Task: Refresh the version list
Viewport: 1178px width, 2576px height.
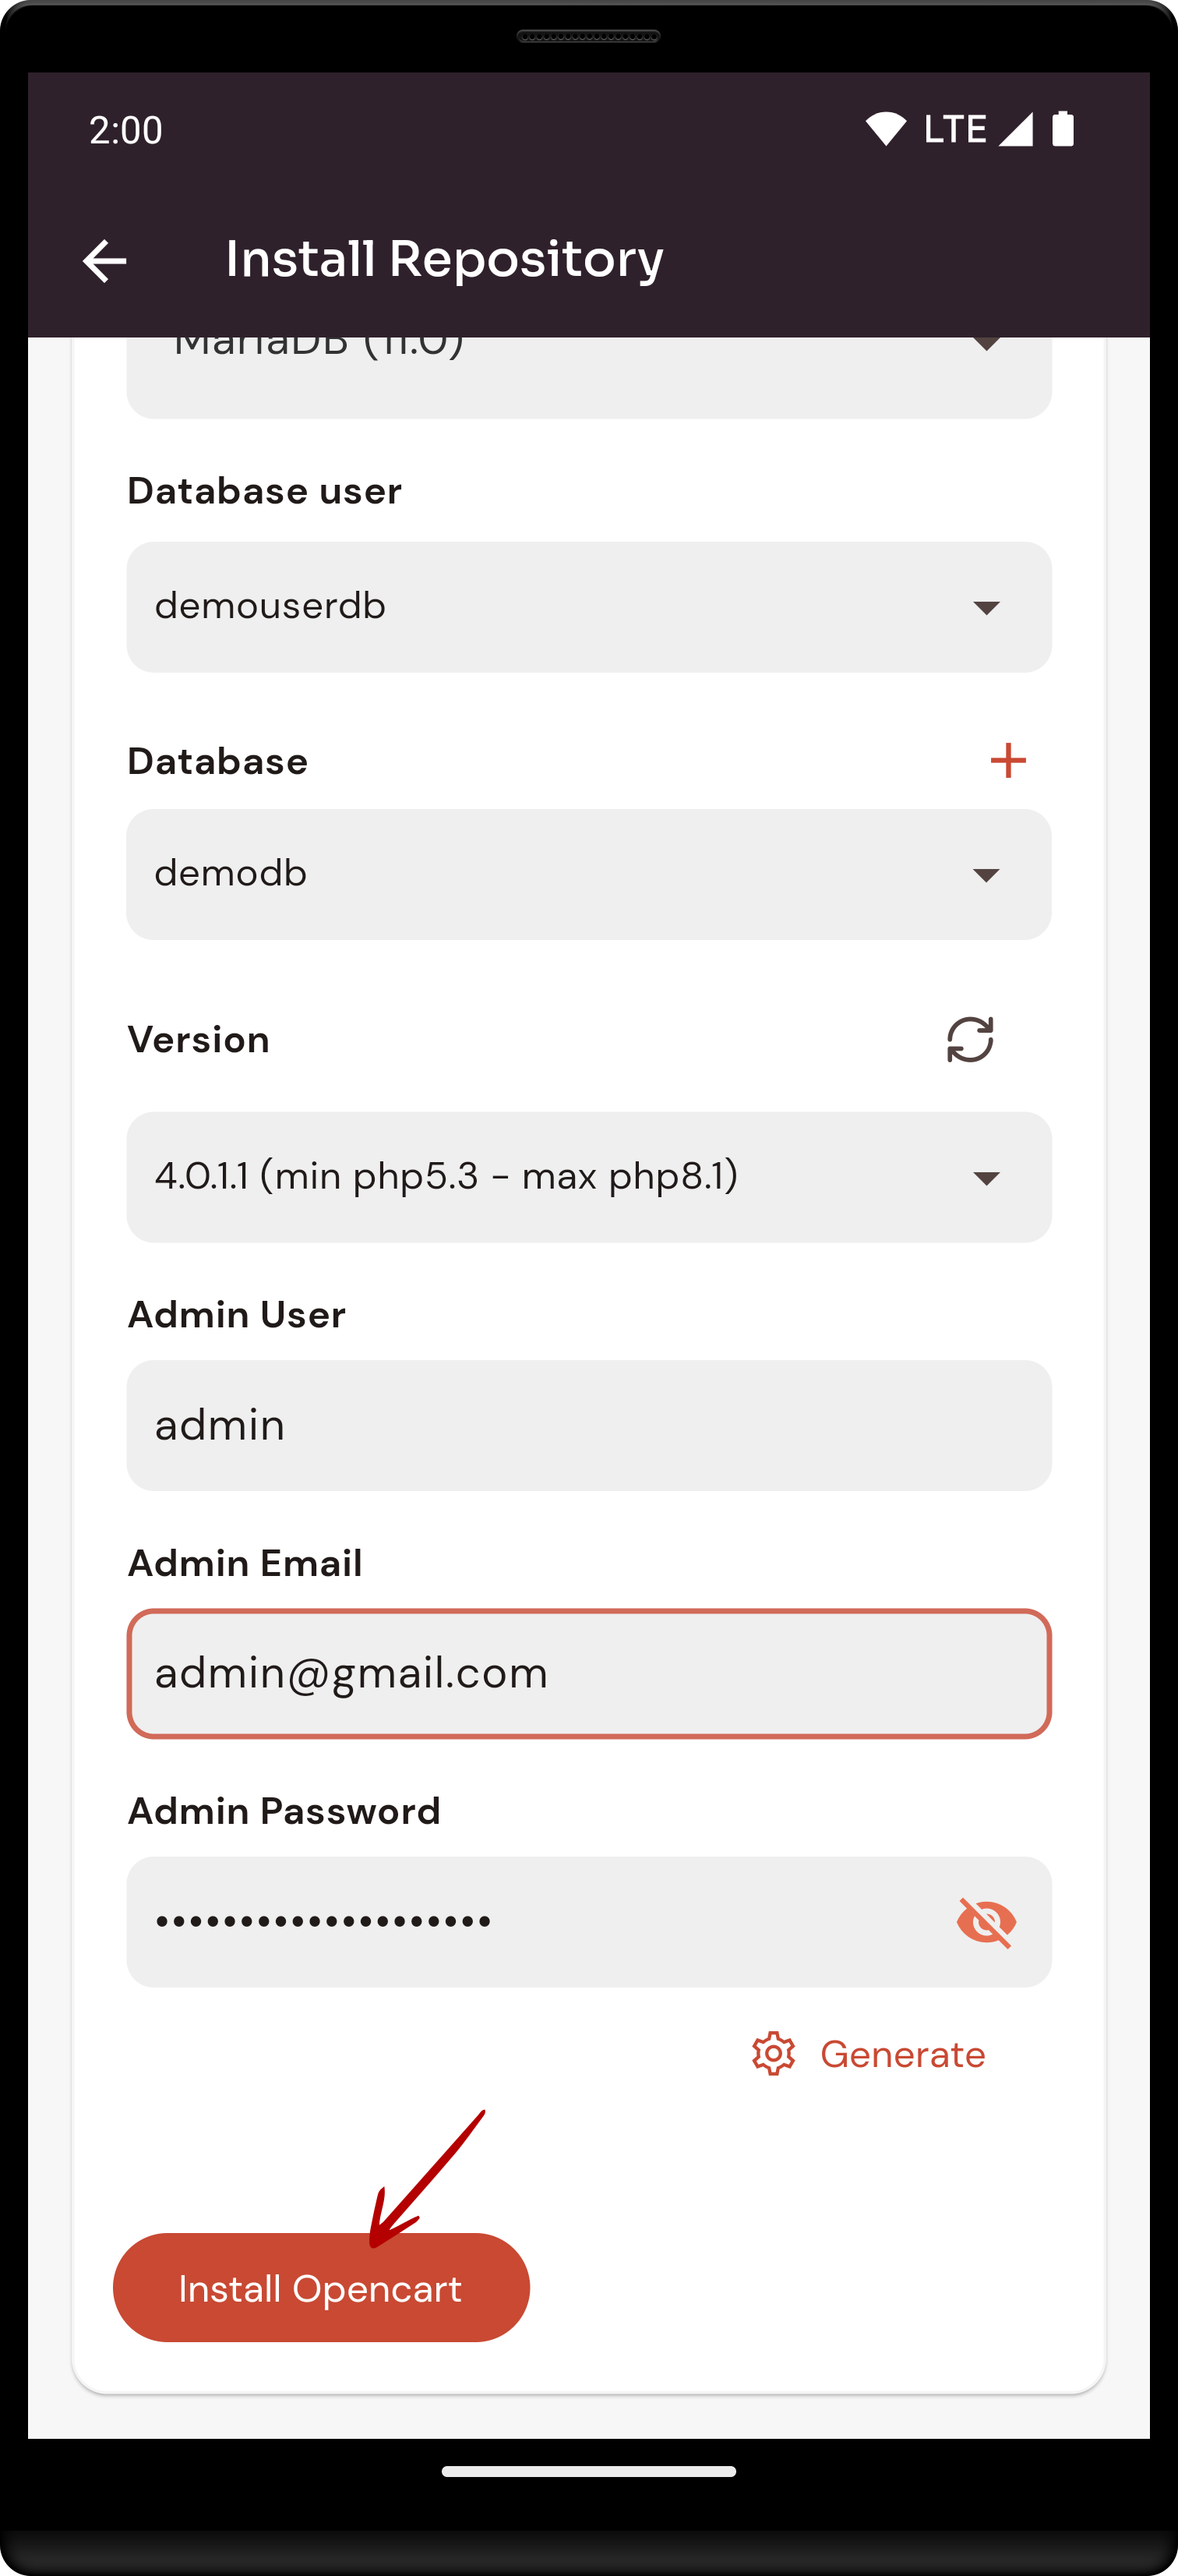Action: 970,1040
